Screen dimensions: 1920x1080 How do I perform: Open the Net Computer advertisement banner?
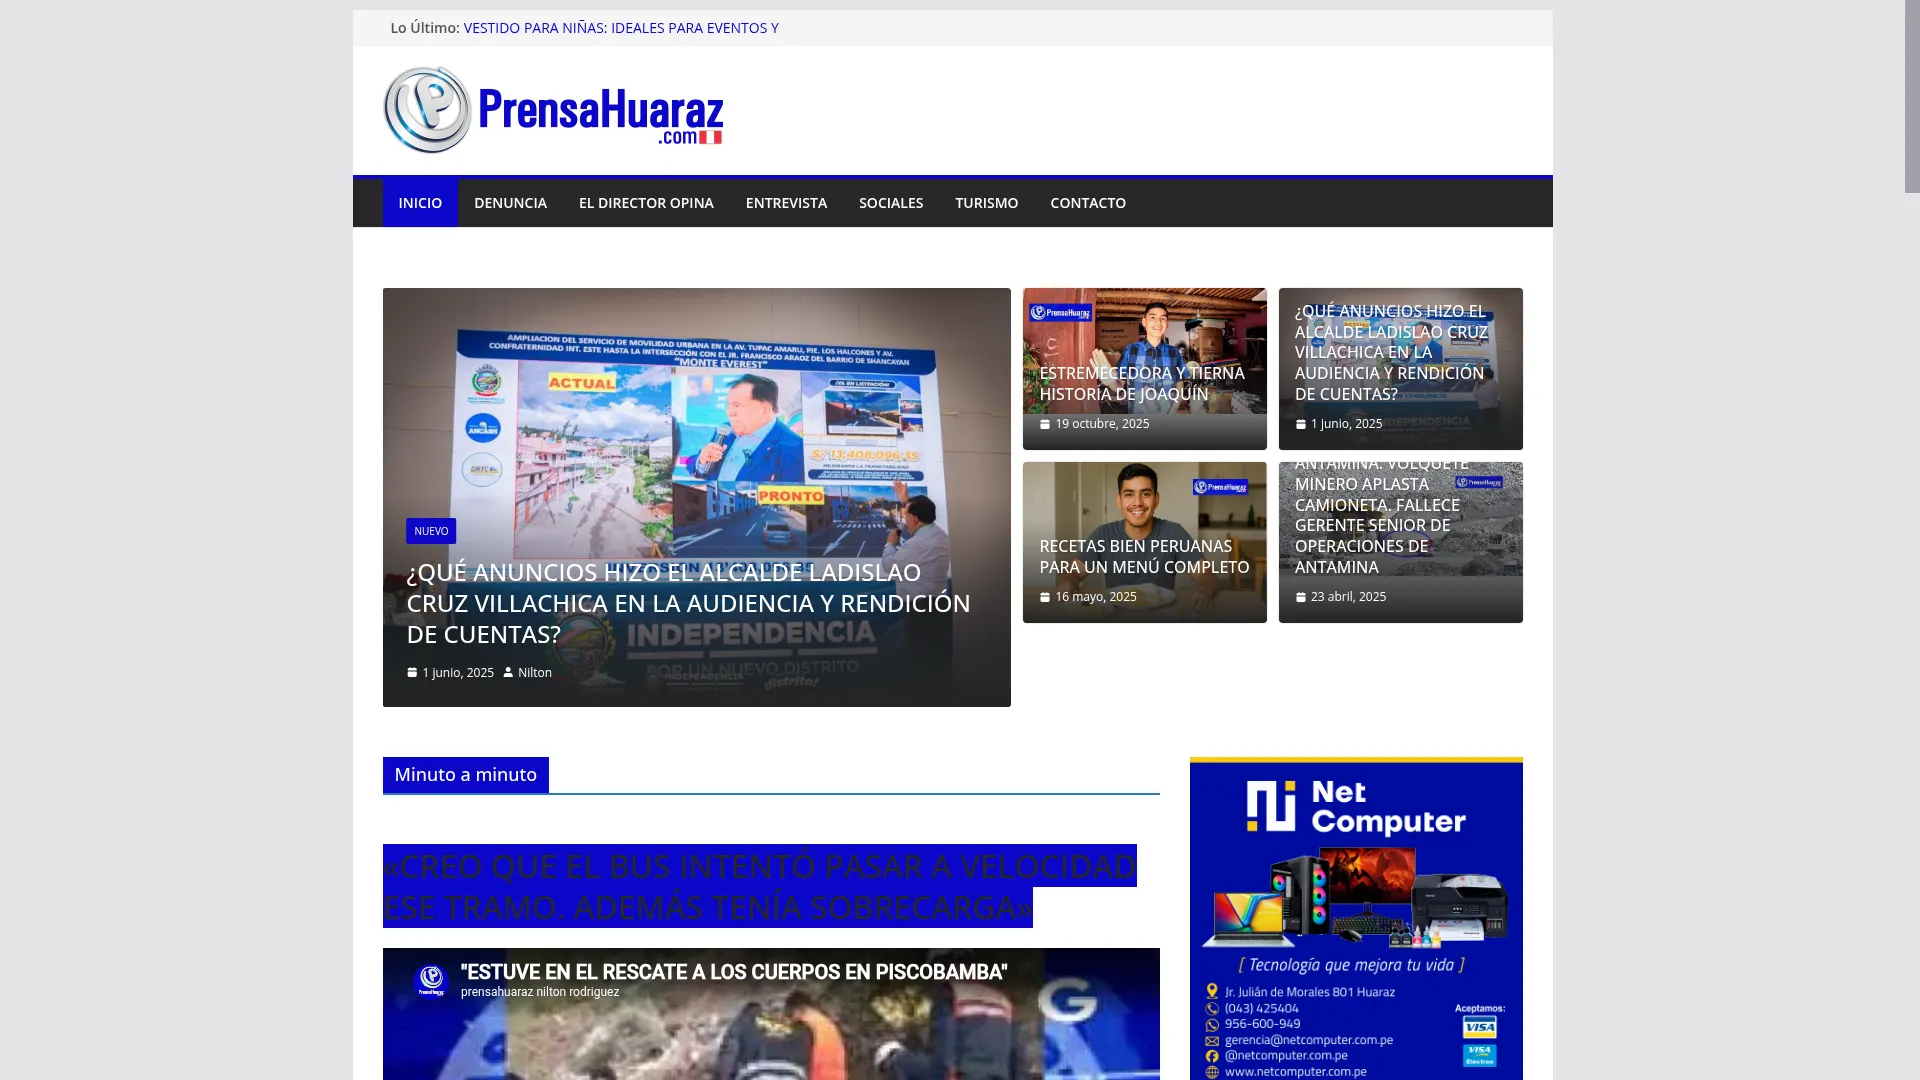point(1356,918)
